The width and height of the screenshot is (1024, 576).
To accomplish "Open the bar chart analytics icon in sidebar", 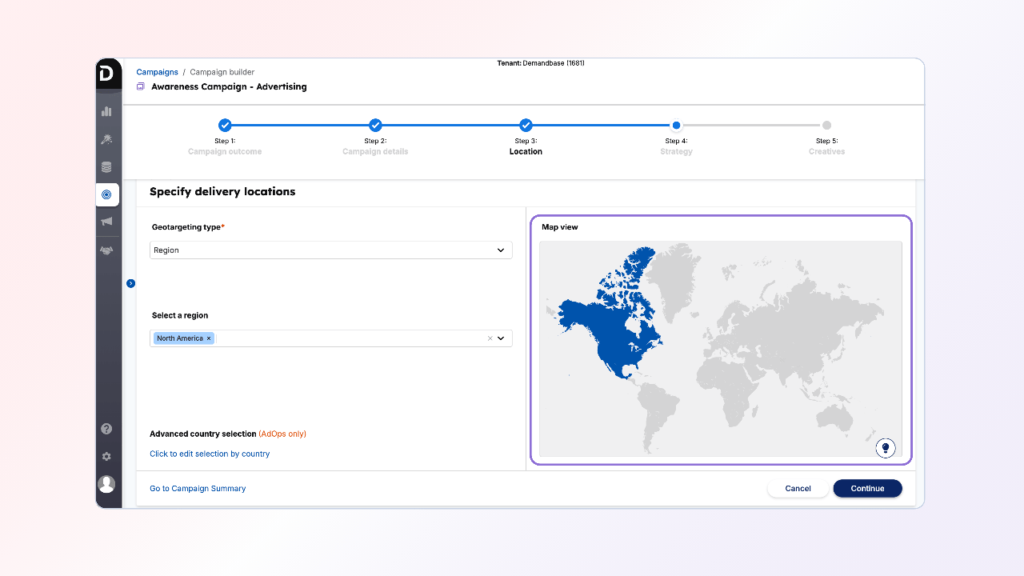I will pos(107,111).
